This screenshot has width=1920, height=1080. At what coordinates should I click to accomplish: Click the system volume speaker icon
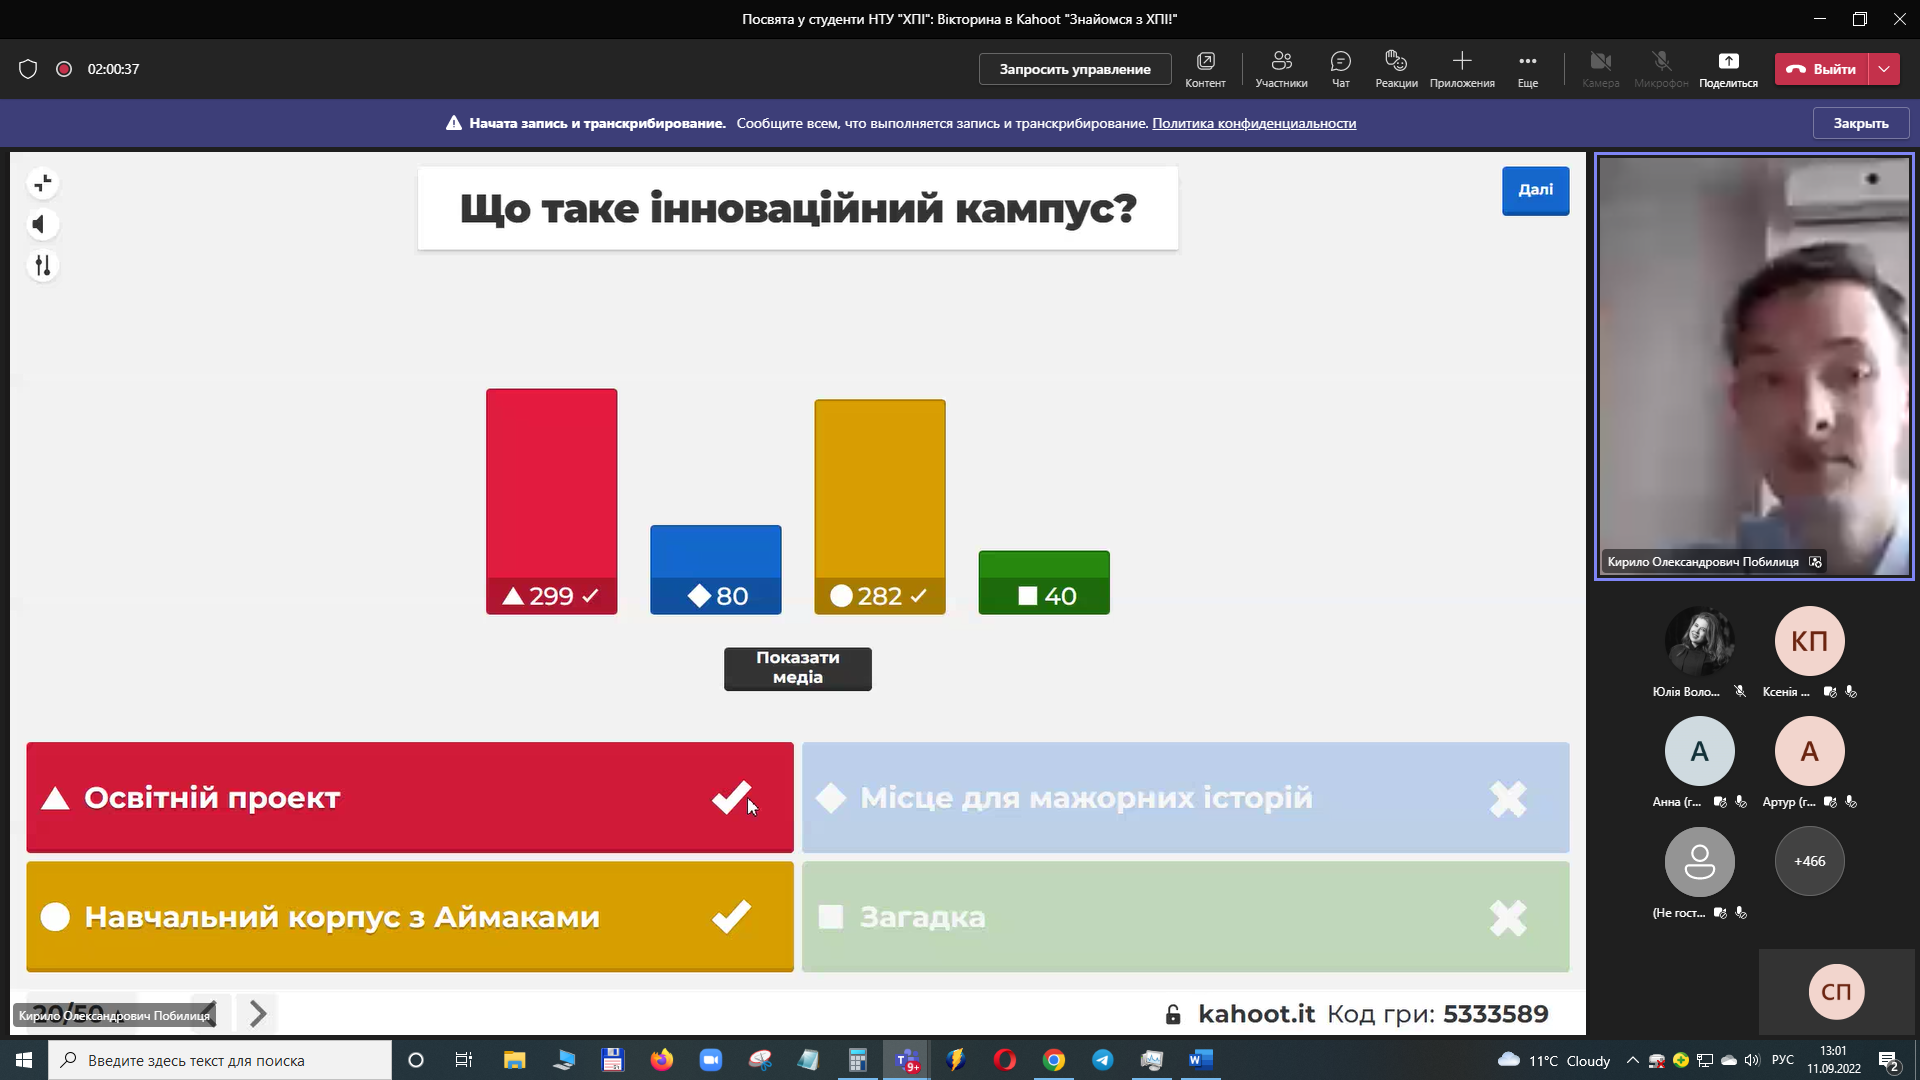point(1751,1060)
